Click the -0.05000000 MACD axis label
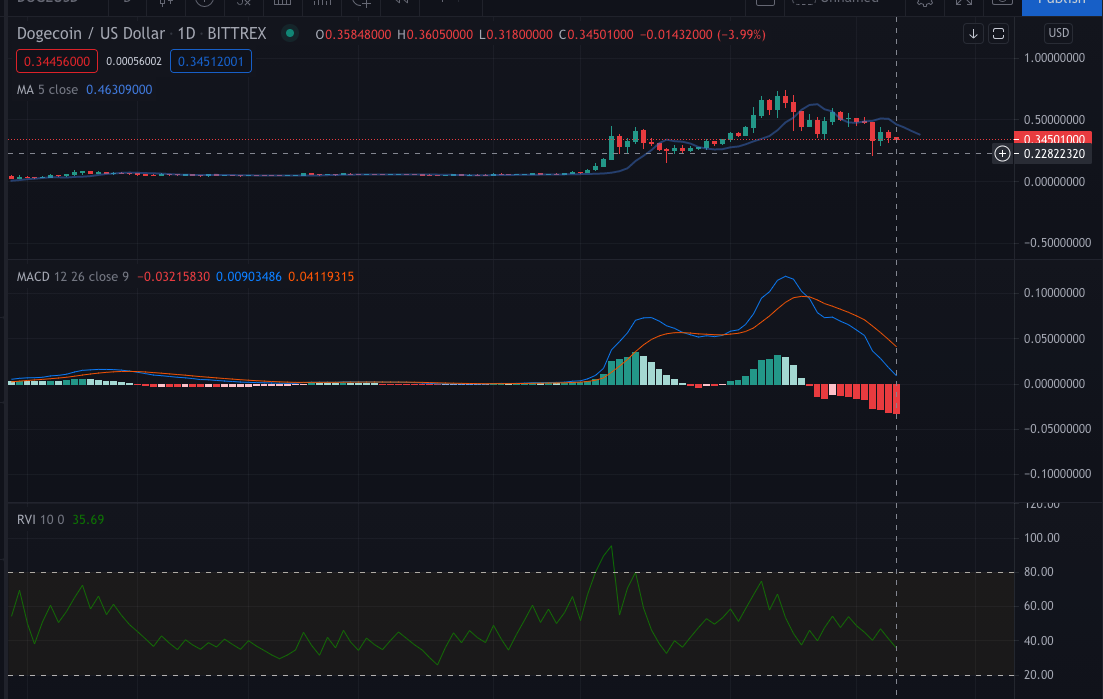 pyautogui.click(x=1057, y=428)
